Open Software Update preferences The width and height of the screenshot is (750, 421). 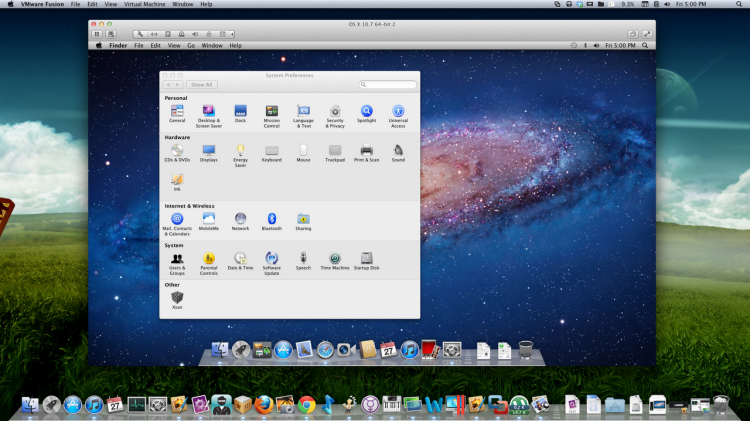[x=271, y=259]
